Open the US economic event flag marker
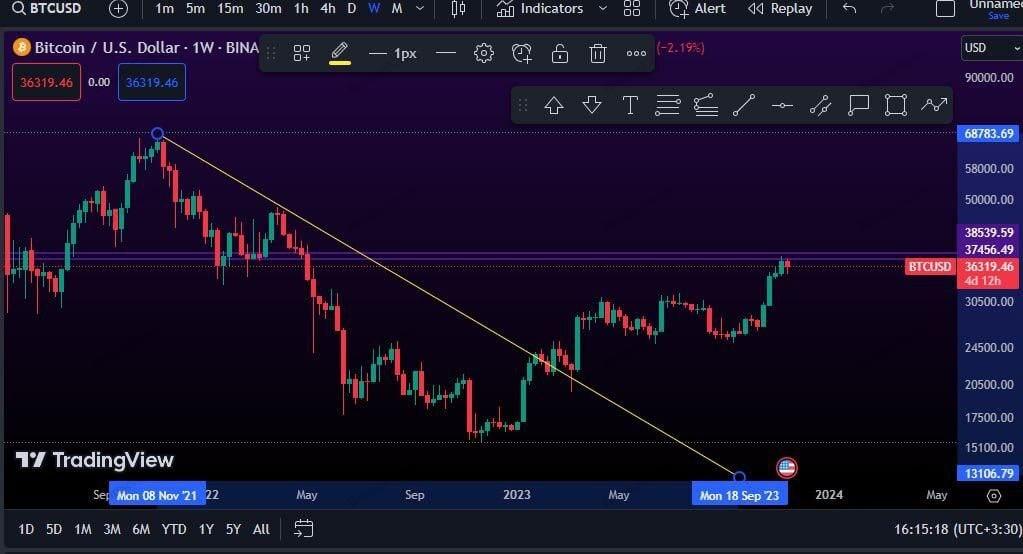This screenshot has width=1023, height=554. (787, 467)
